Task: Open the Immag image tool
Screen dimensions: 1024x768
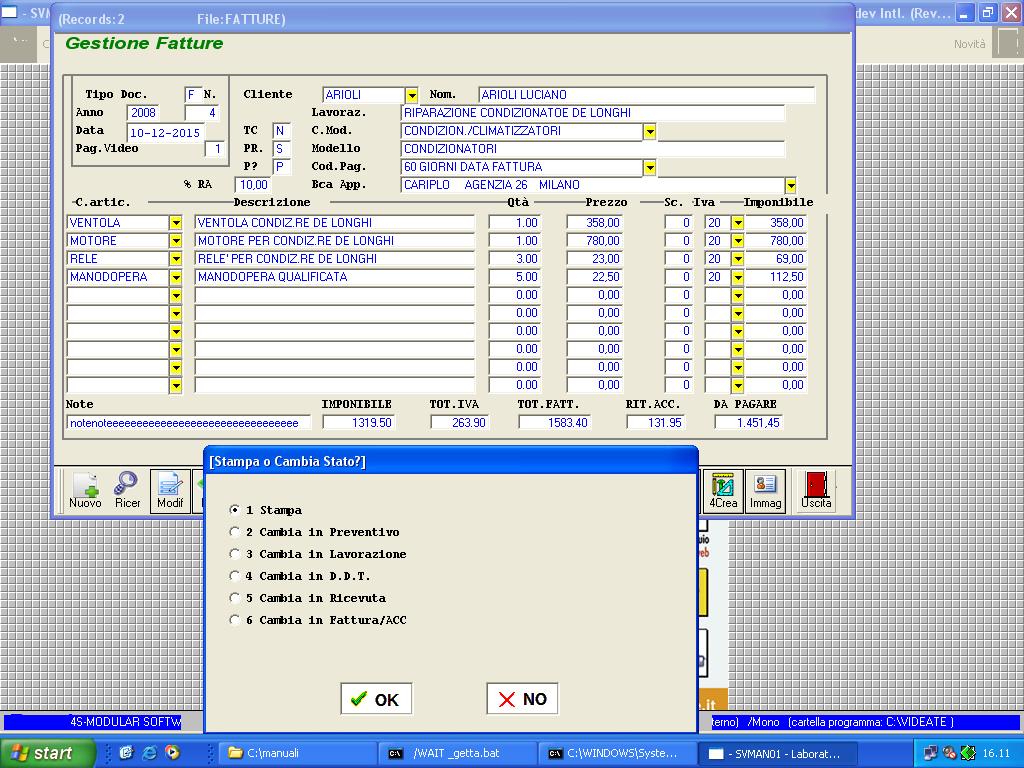Action: [x=765, y=490]
